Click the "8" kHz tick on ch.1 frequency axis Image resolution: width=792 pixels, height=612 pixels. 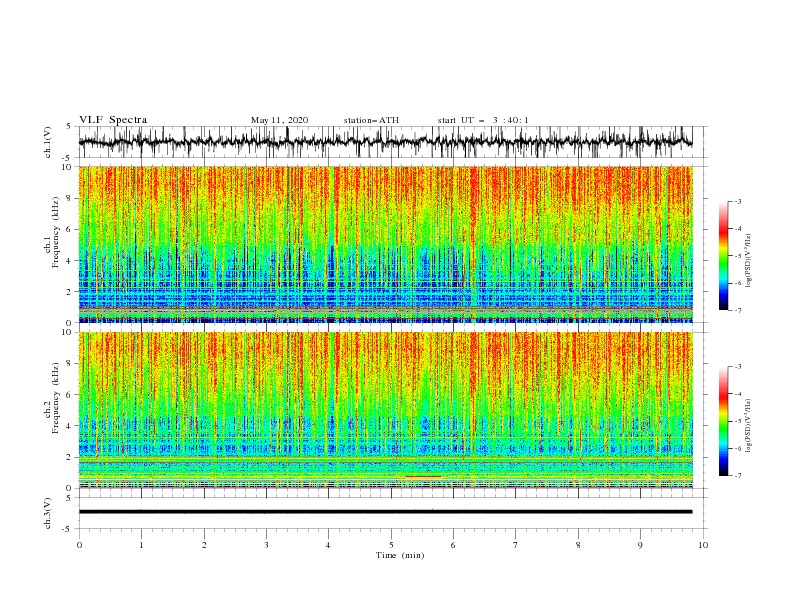pos(70,198)
